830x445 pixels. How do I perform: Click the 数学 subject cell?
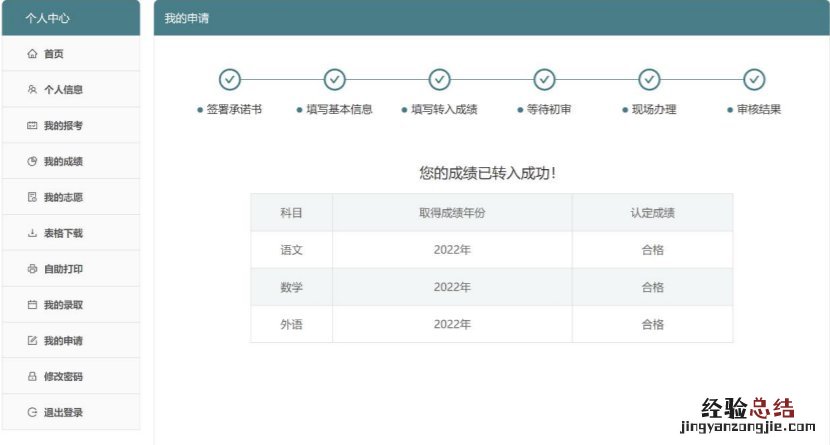coord(291,287)
